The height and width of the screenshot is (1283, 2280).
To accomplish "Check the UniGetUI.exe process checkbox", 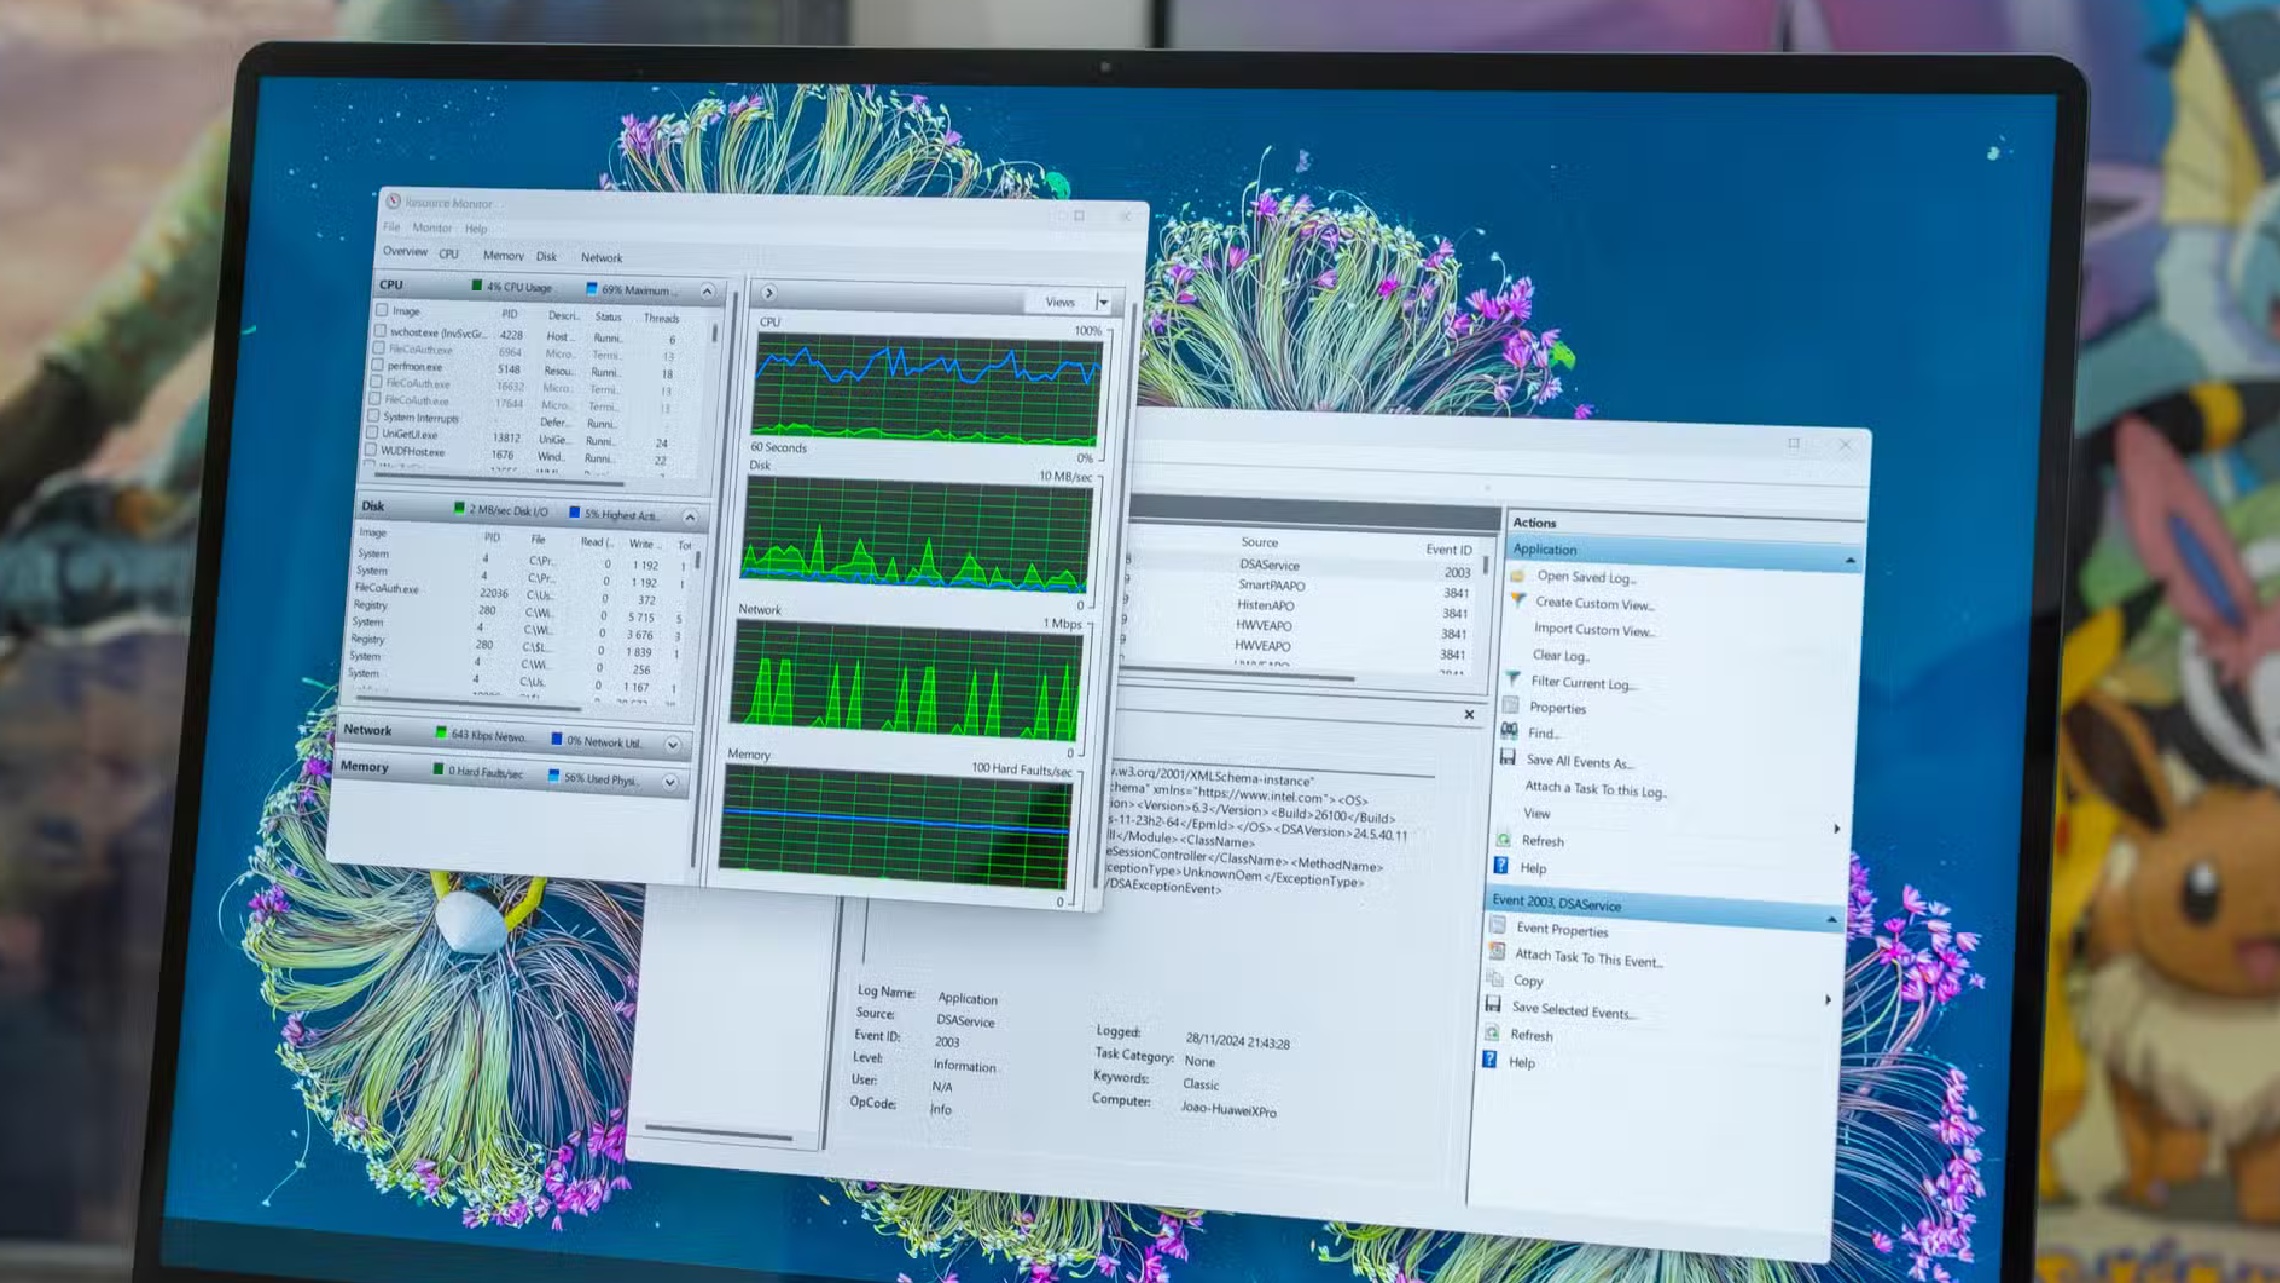I will [372, 433].
